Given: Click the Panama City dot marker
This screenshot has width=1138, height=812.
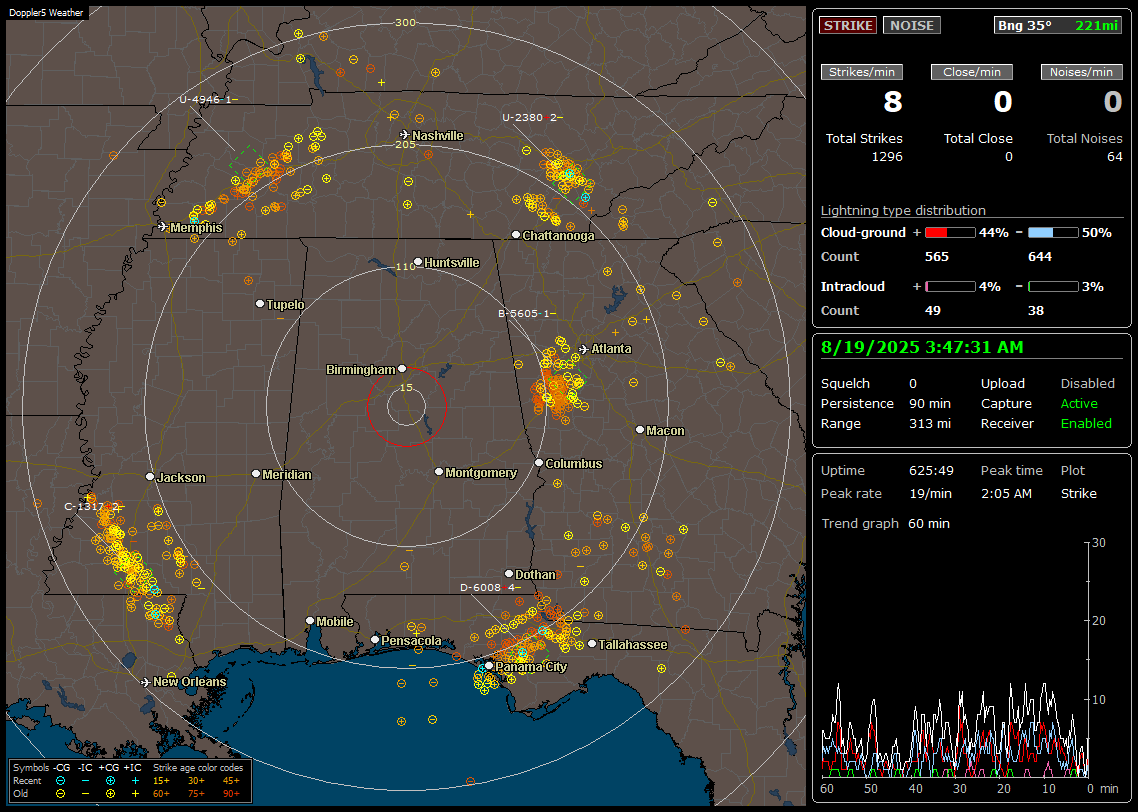Looking at the screenshot, I should [x=489, y=665].
